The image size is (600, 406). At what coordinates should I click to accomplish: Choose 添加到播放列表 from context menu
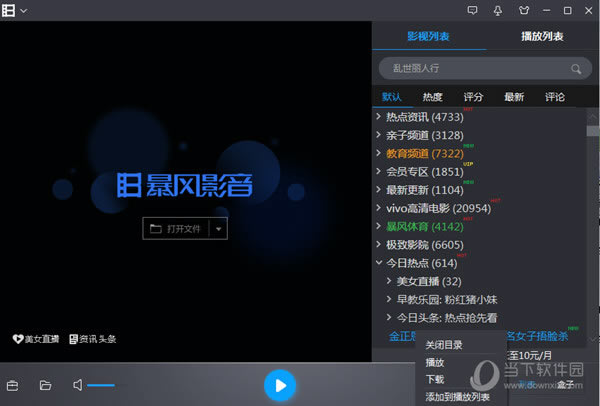tap(460, 397)
